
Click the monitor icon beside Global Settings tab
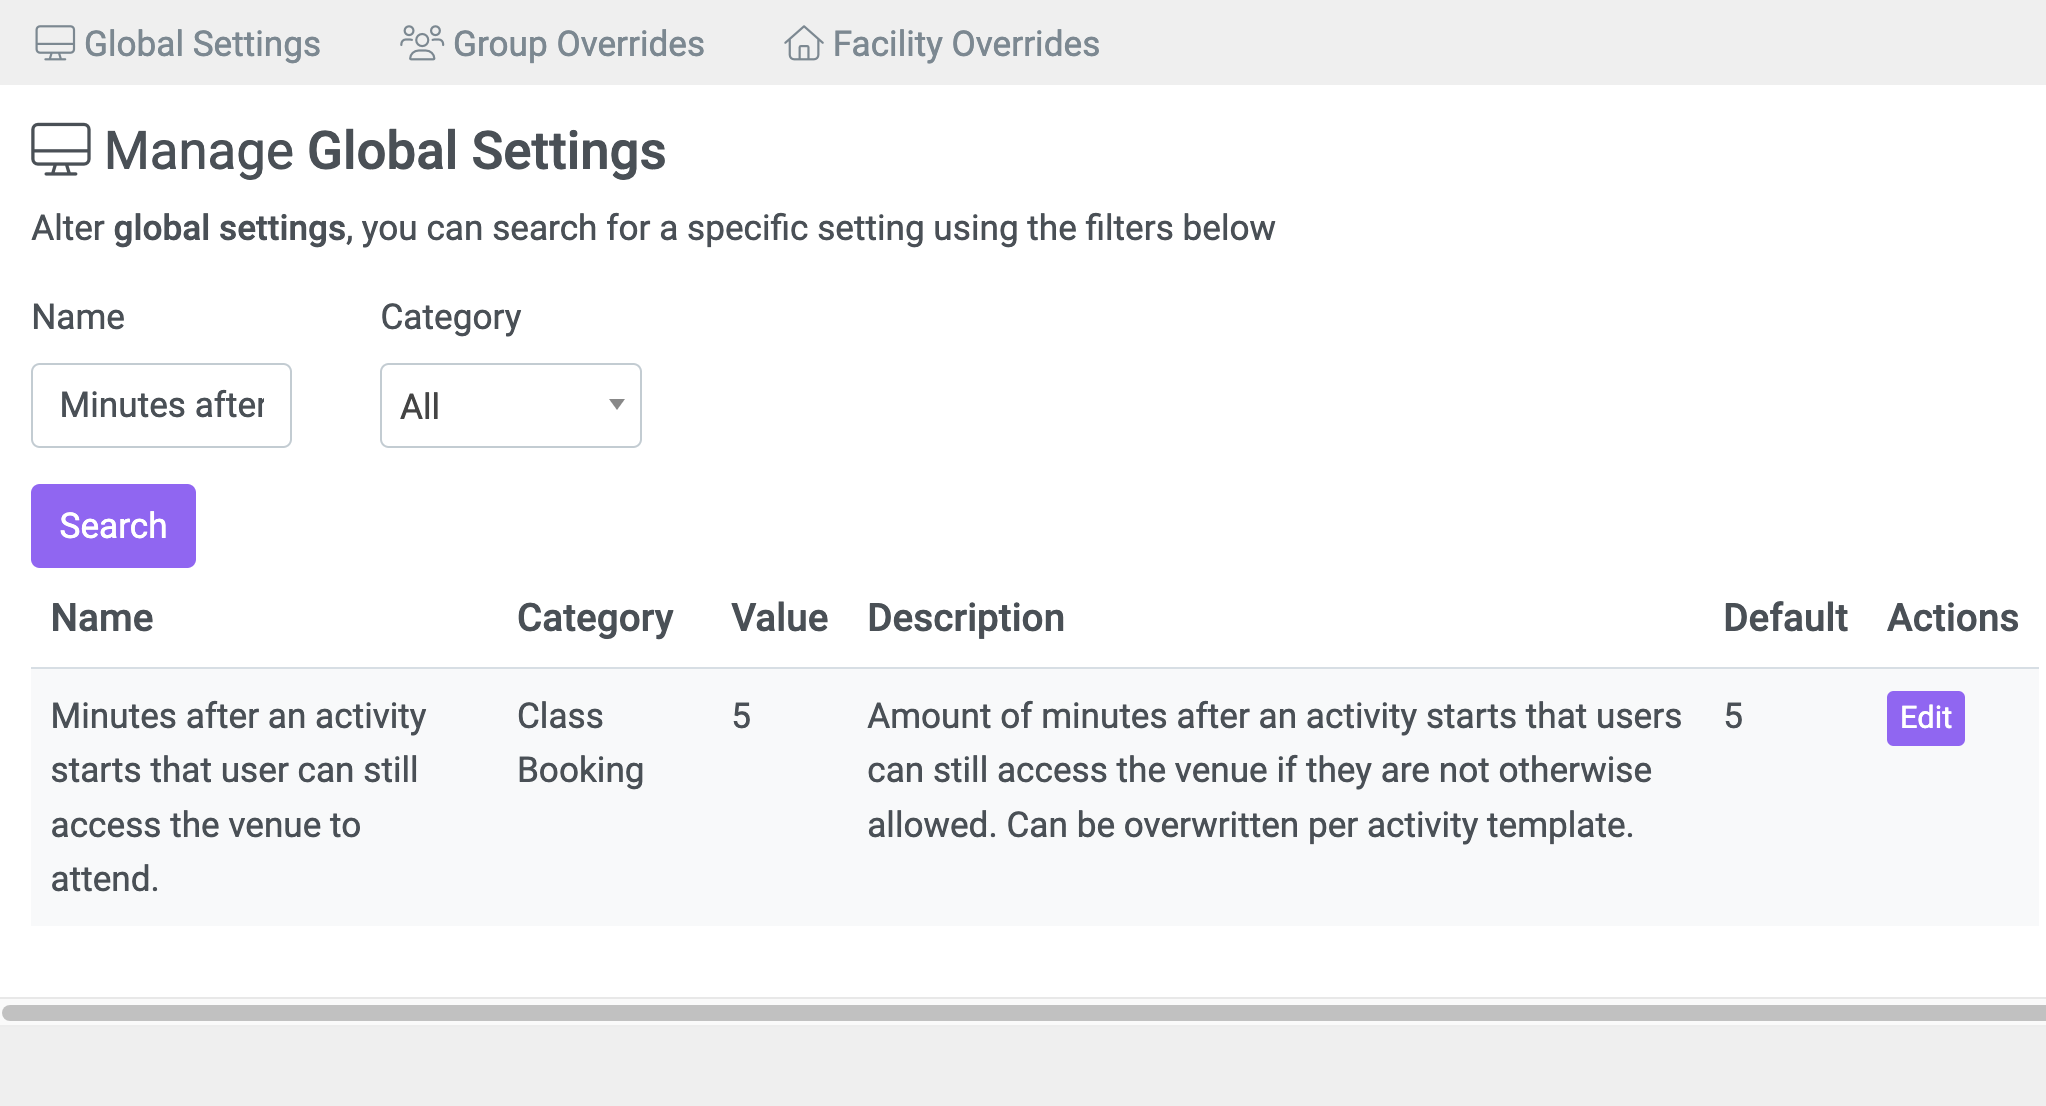point(54,43)
